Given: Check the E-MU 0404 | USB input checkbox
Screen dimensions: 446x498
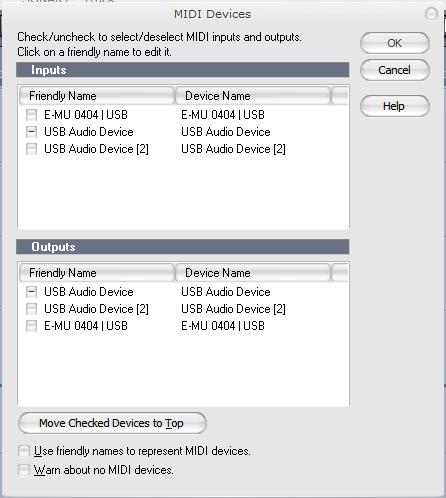Looking at the screenshot, I should click(x=31, y=115).
